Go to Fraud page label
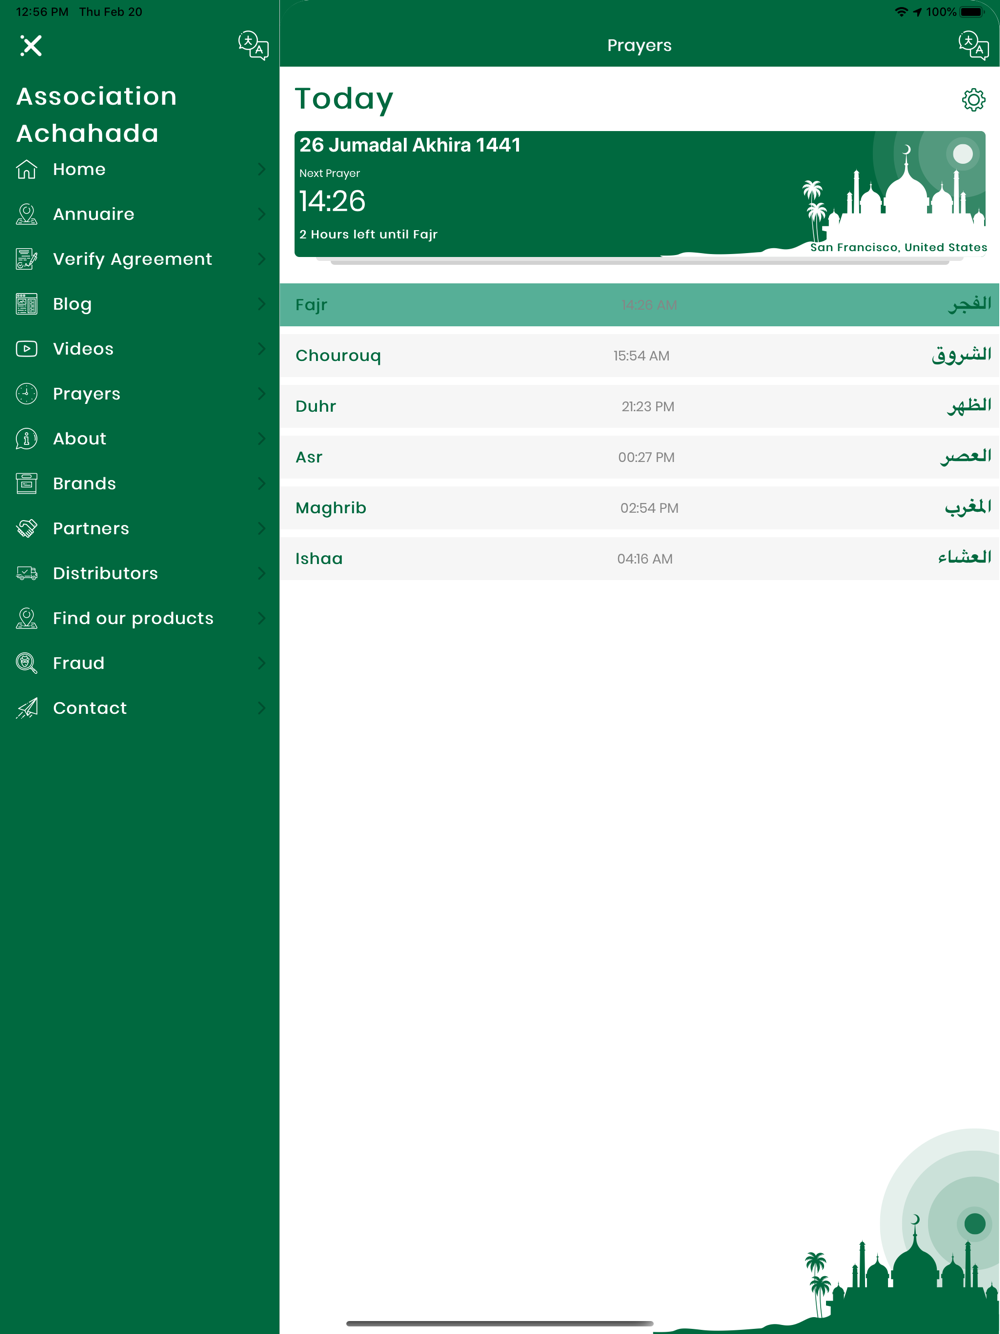Screen dimensions: 1000x1334 (78, 663)
